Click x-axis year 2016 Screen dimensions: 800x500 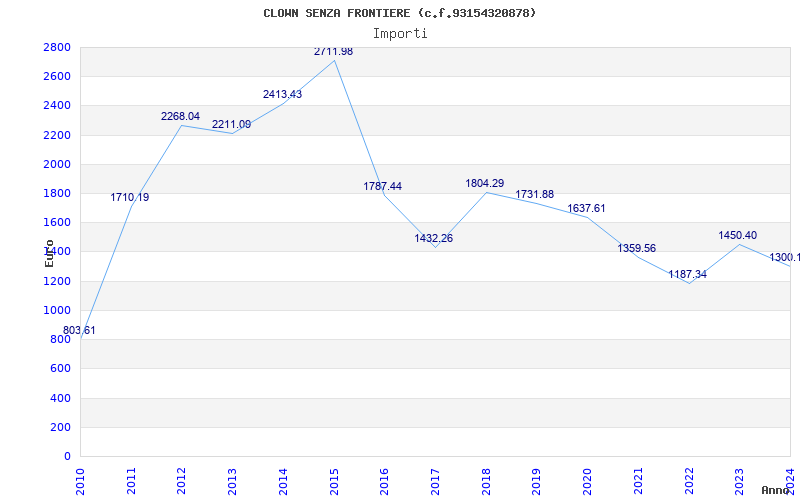point(384,482)
